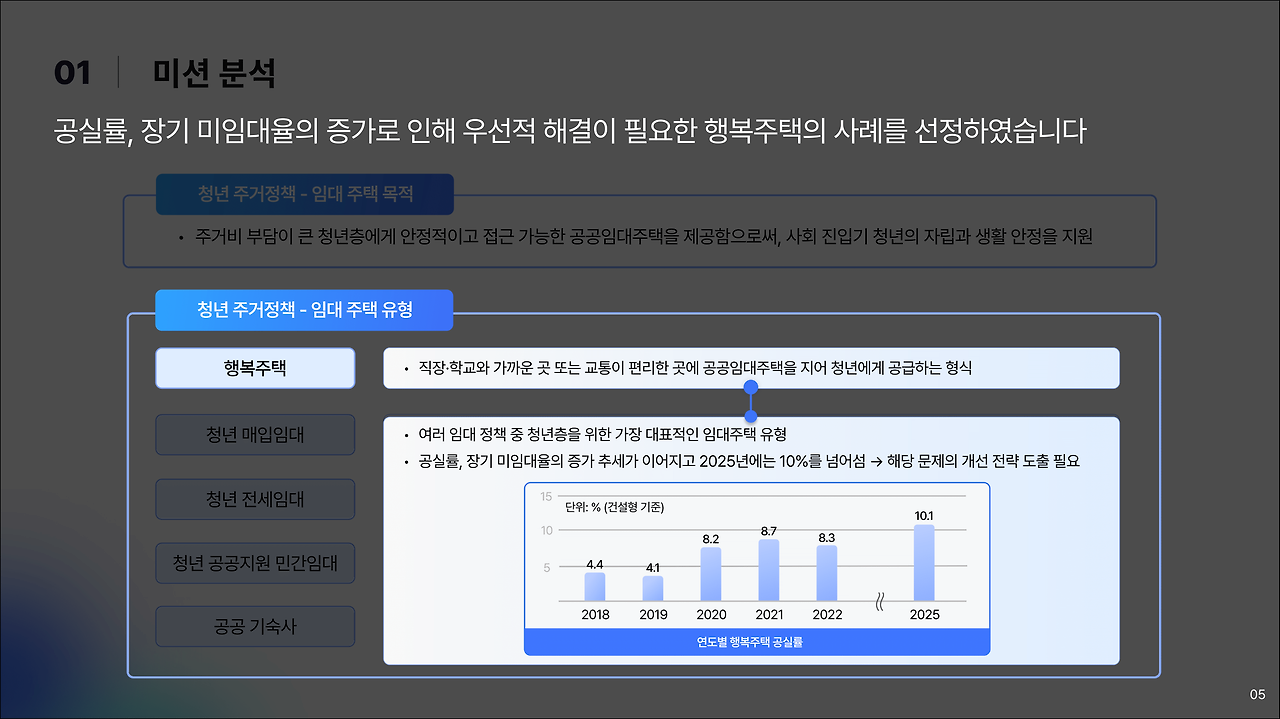Viewport: 1280px width, 719px height.
Task: Select the 청년 공공지원 민간임대 button
Action: click(255, 563)
